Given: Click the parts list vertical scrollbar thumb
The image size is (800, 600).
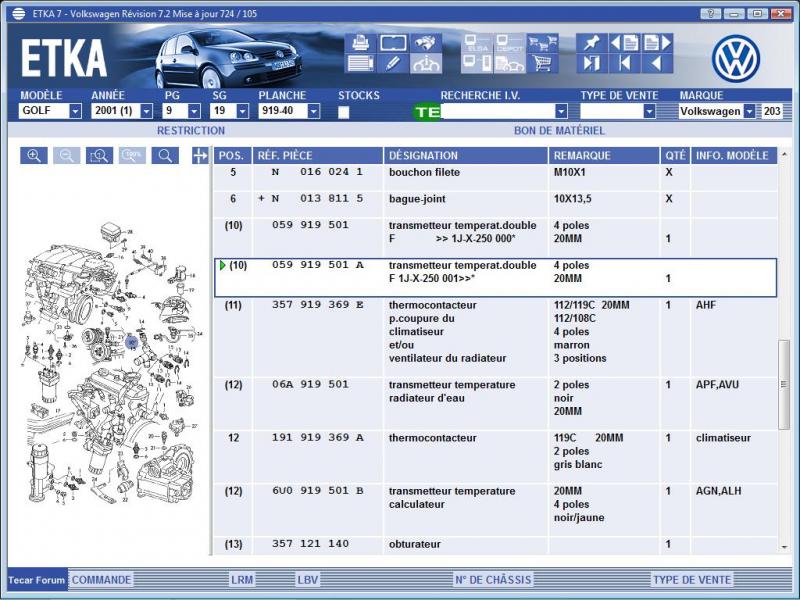Looking at the screenshot, I should 784,384.
